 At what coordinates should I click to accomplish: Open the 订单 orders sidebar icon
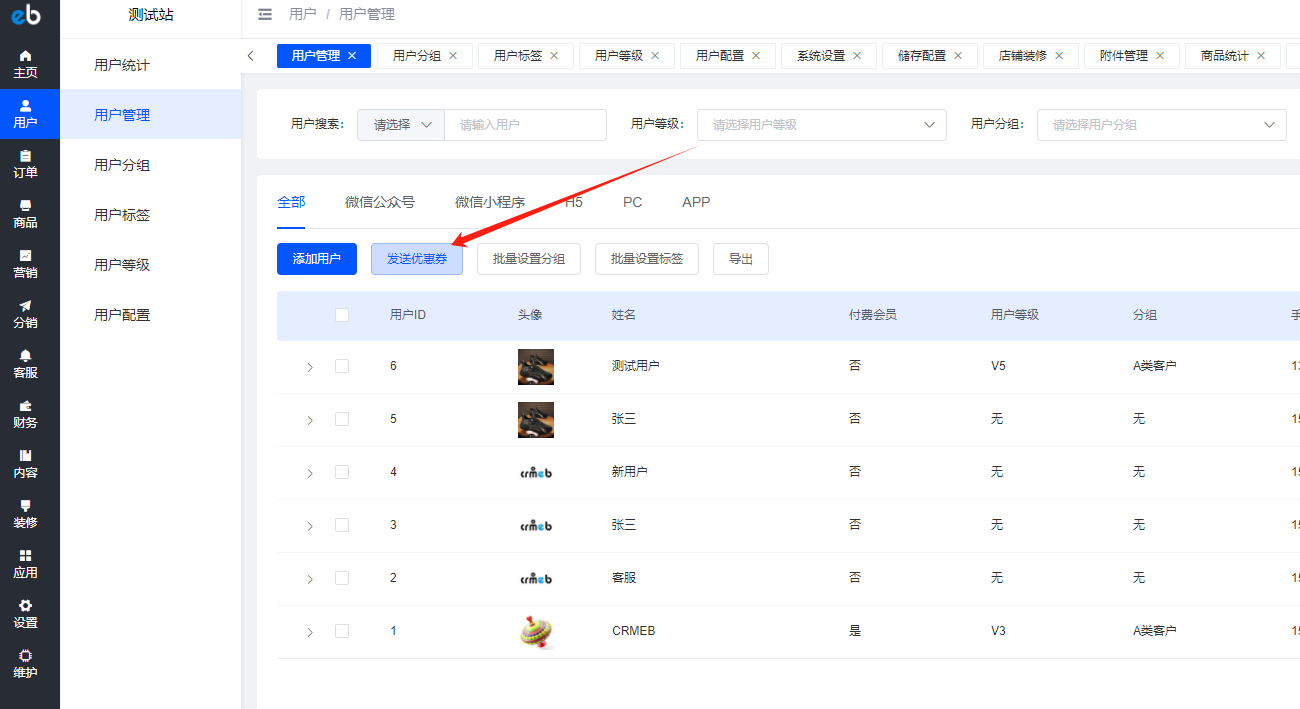pos(26,163)
